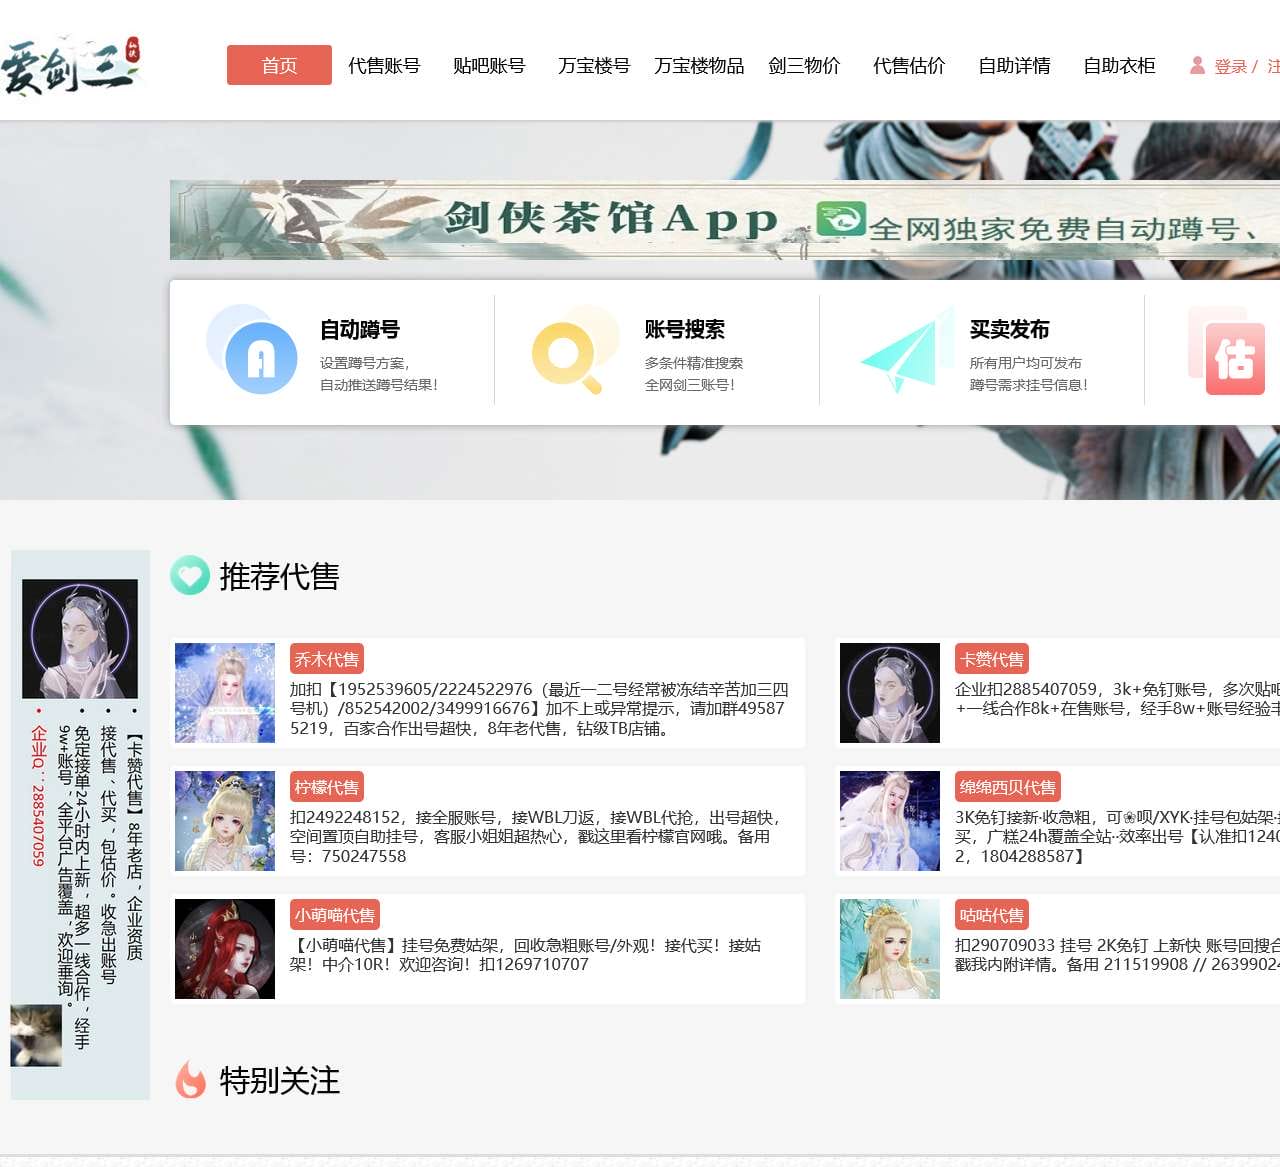Open the 买卖发布 heading link

pos(1010,329)
